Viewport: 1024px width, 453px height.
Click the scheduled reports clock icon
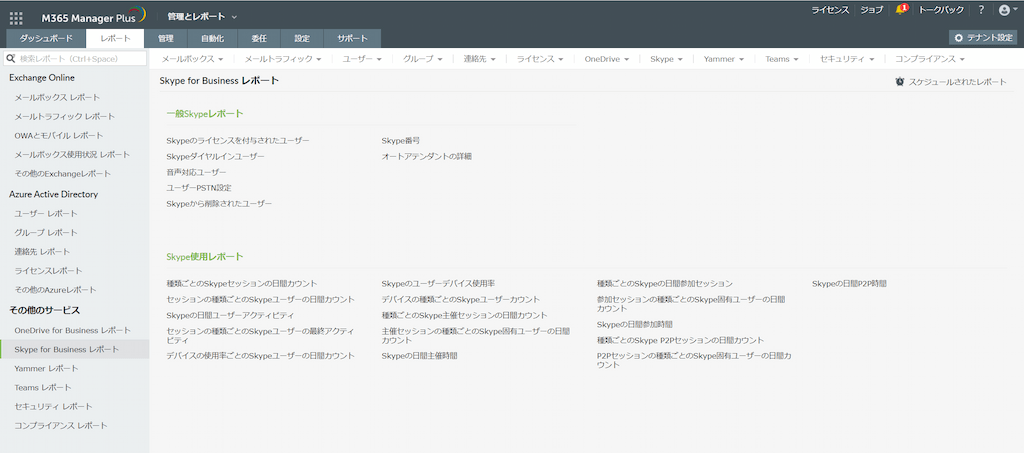pyautogui.click(x=900, y=82)
